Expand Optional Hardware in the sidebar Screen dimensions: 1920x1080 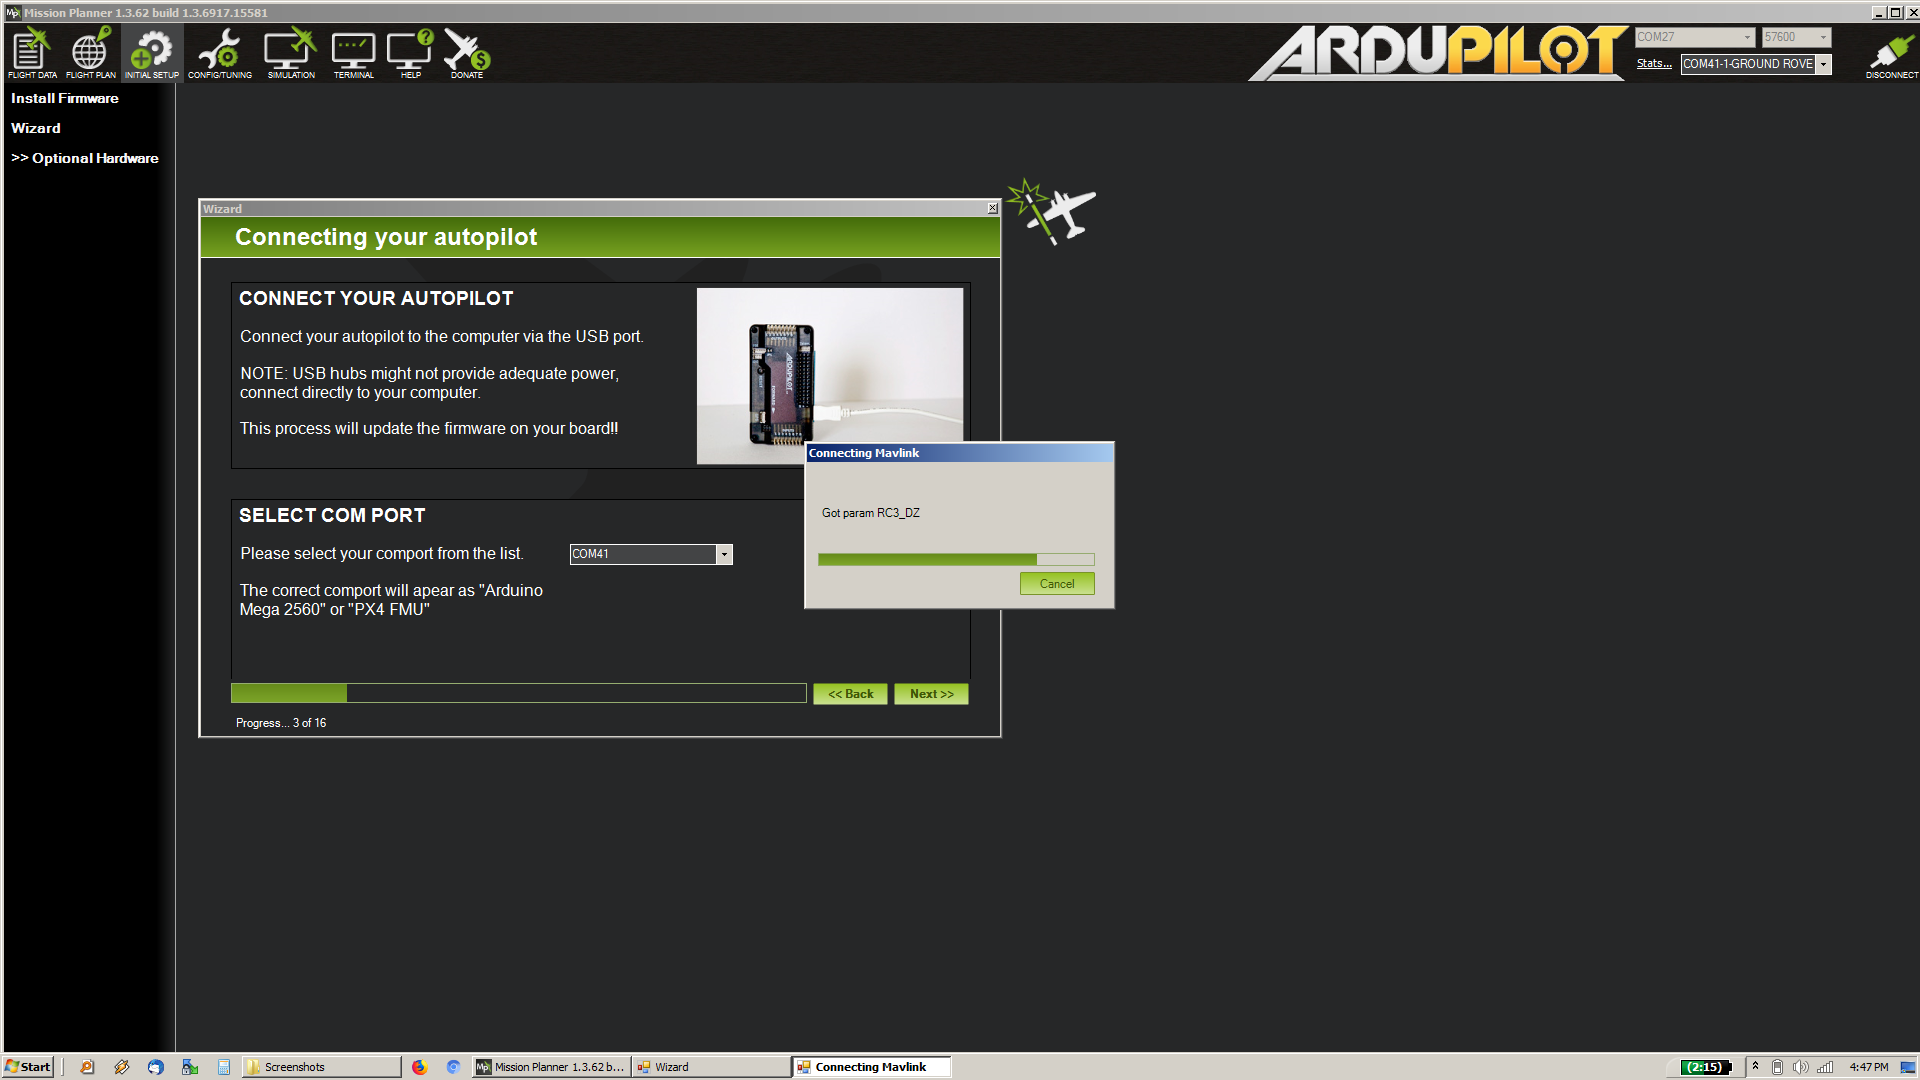(x=85, y=158)
